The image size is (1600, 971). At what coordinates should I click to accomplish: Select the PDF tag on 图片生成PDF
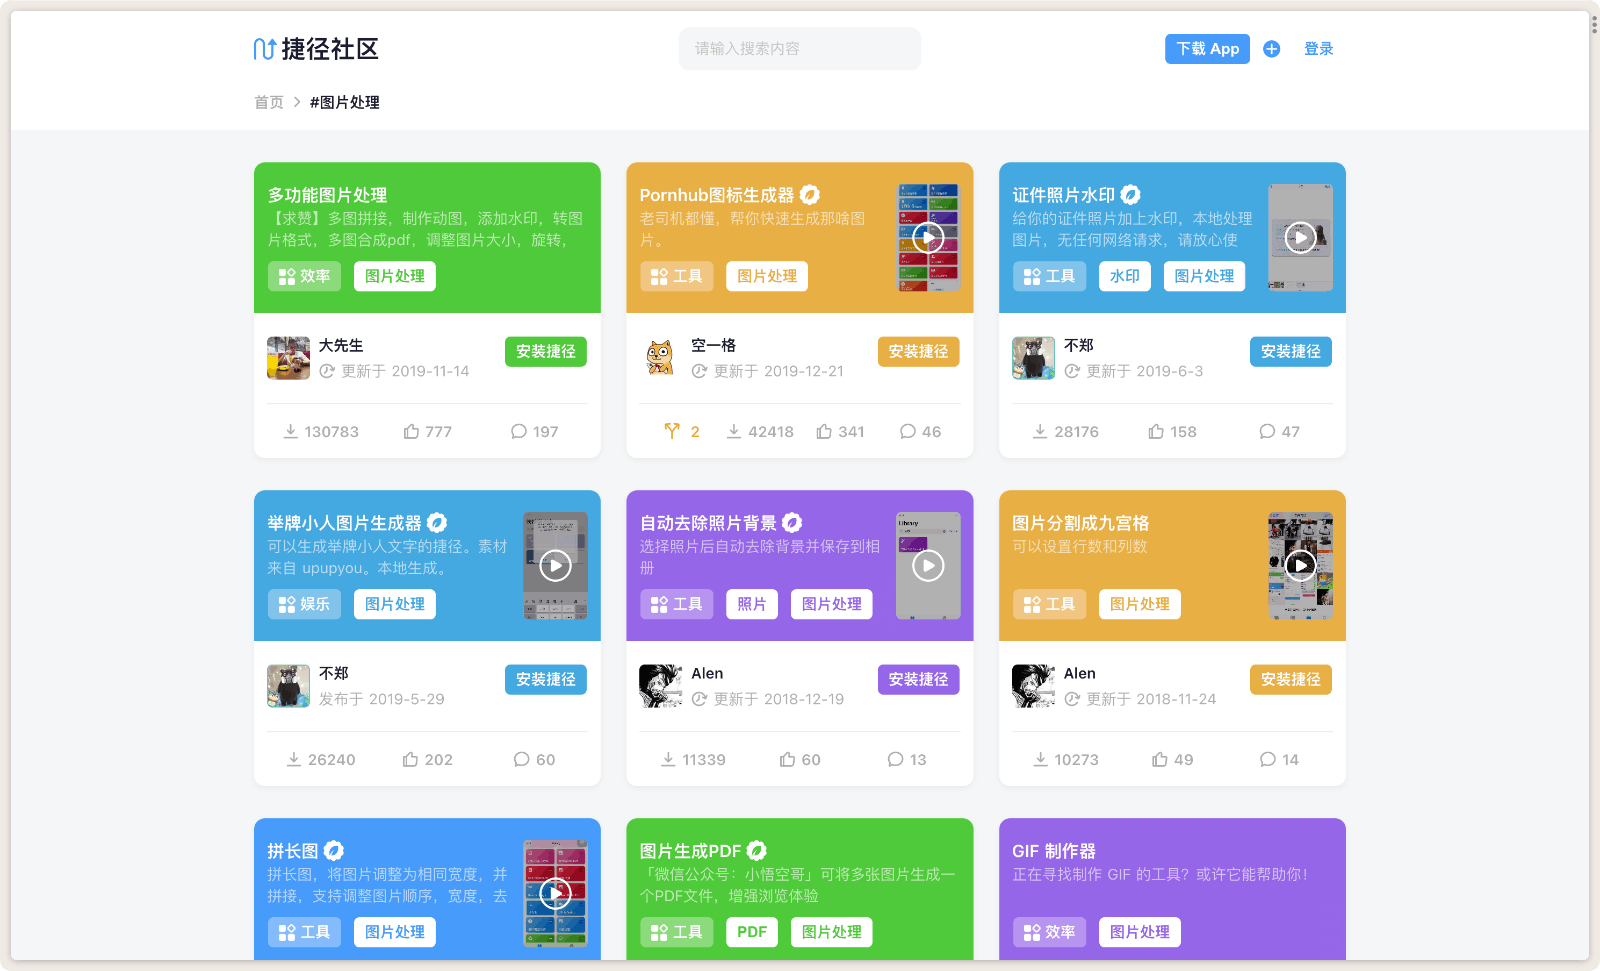tap(752, 932)
